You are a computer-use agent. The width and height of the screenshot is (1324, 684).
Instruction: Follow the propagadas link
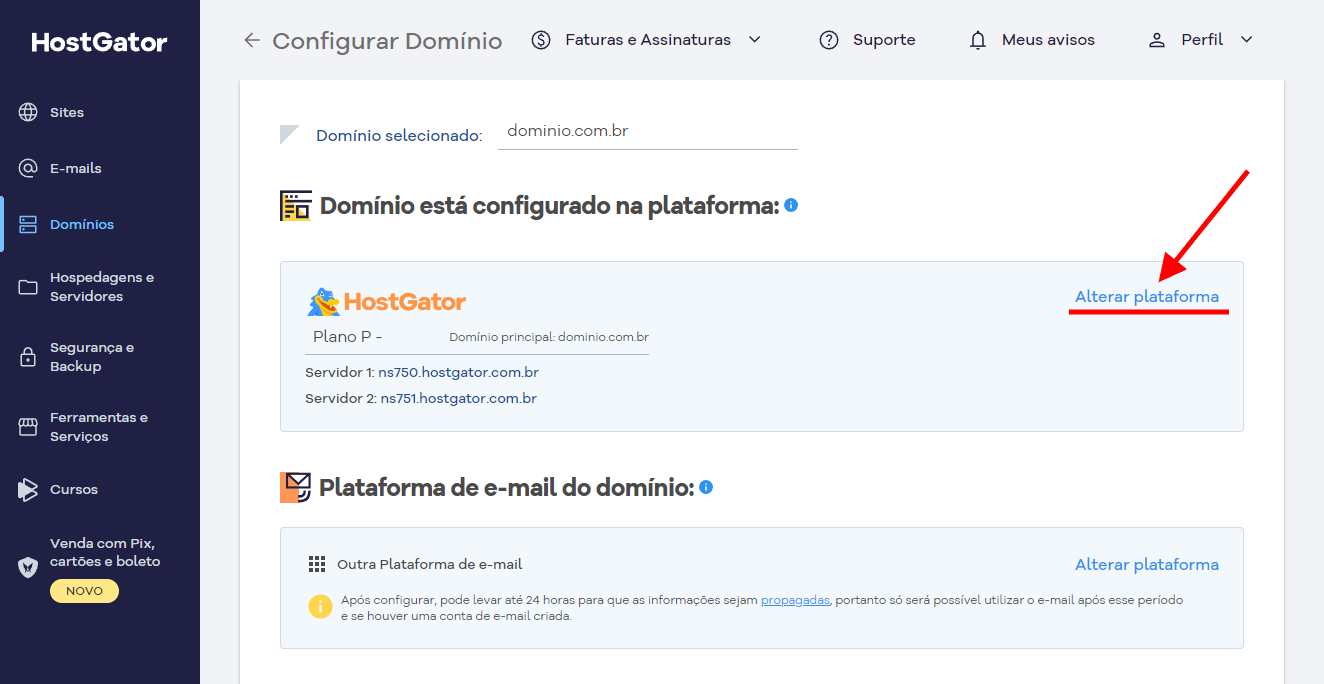(x=795, y=600)
